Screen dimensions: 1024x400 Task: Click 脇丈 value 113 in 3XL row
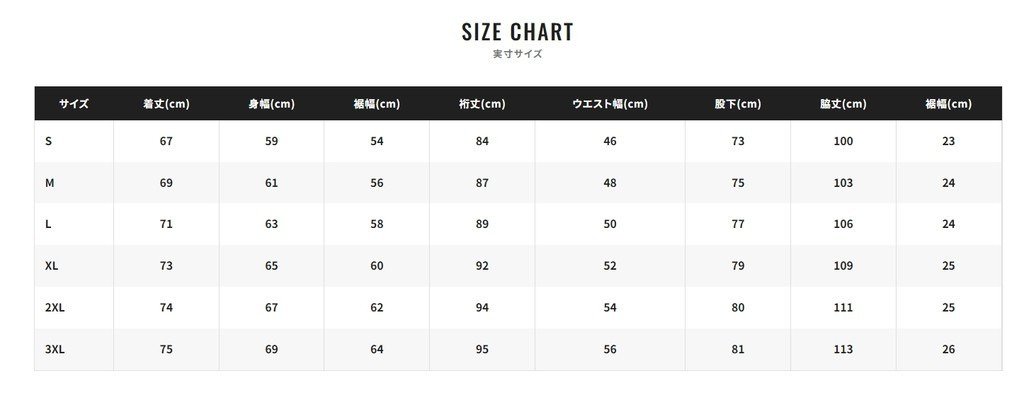click(843, 350)
